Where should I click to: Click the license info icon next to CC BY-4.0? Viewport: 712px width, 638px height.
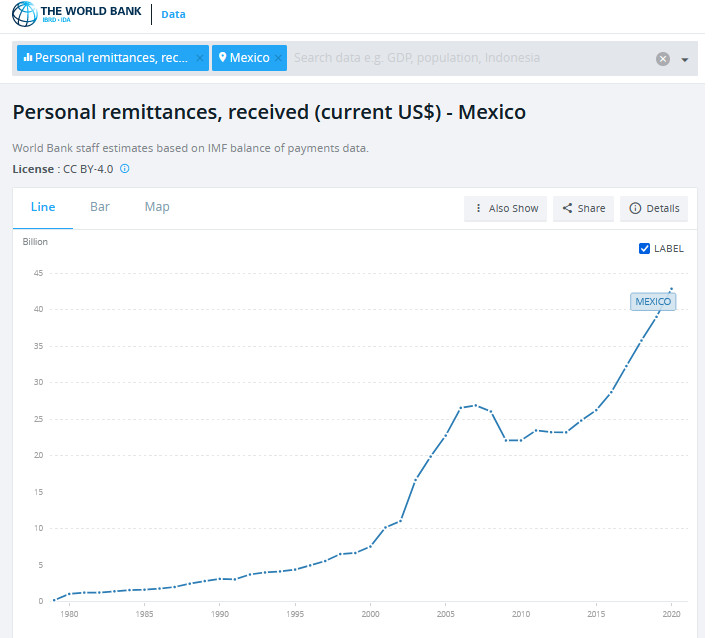[125, 169]
